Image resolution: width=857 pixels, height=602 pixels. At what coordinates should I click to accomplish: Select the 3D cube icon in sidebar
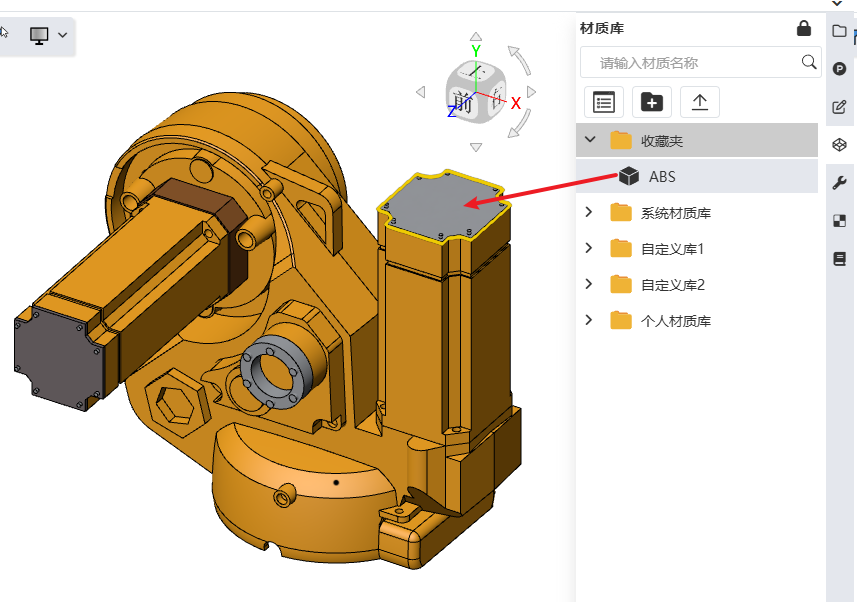(x=840, y=145)
